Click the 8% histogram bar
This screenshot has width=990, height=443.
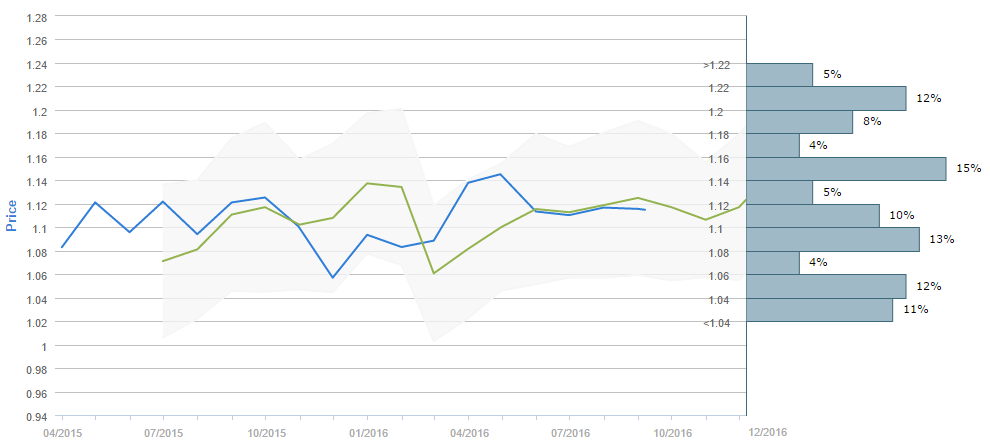pos(799,122)
